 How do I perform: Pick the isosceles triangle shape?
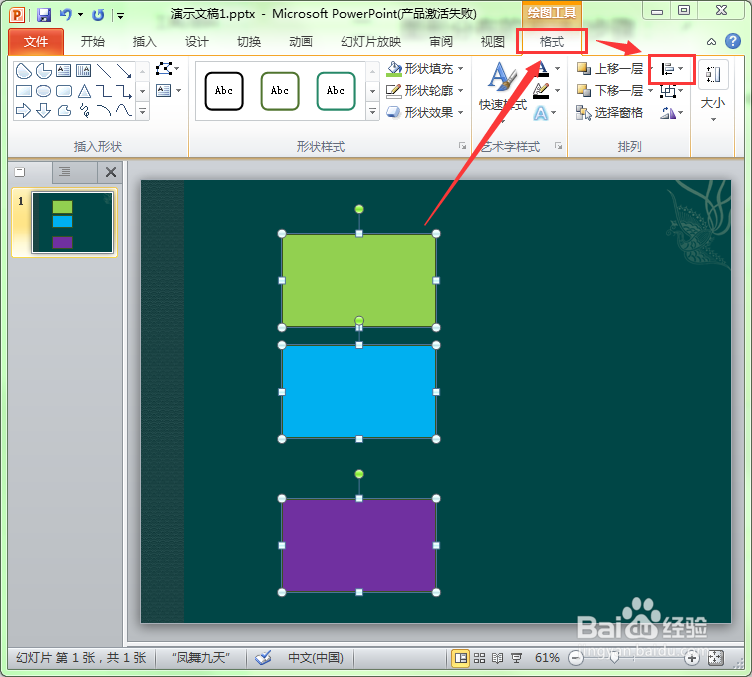[84, 91]
